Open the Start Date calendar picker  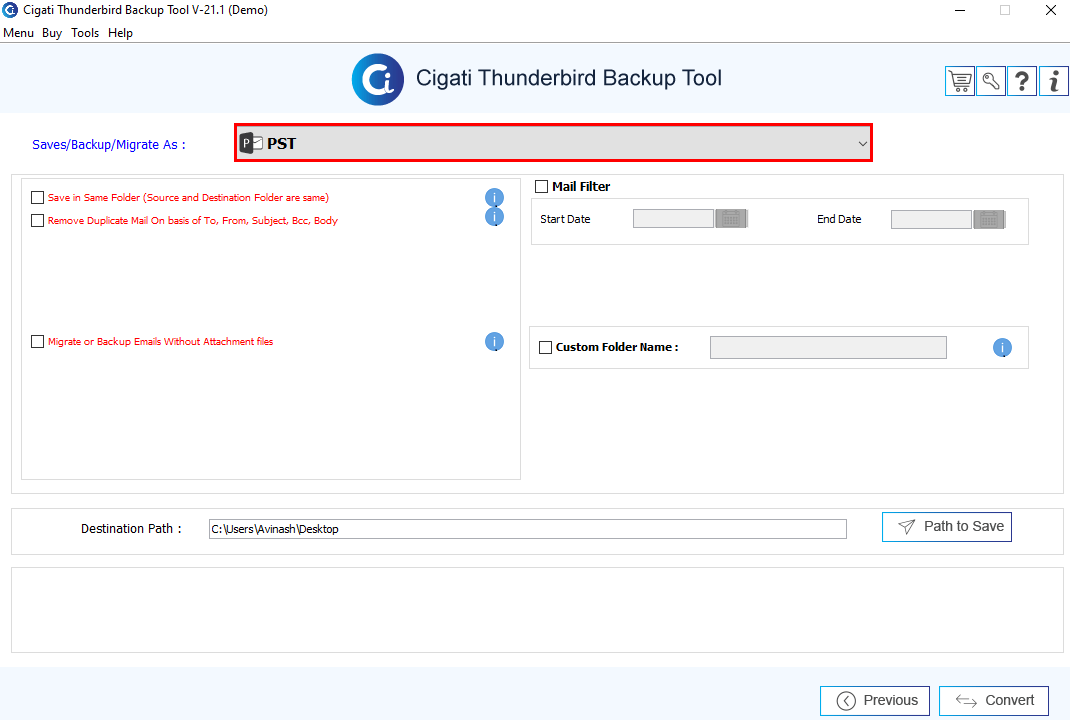point(732,219)
